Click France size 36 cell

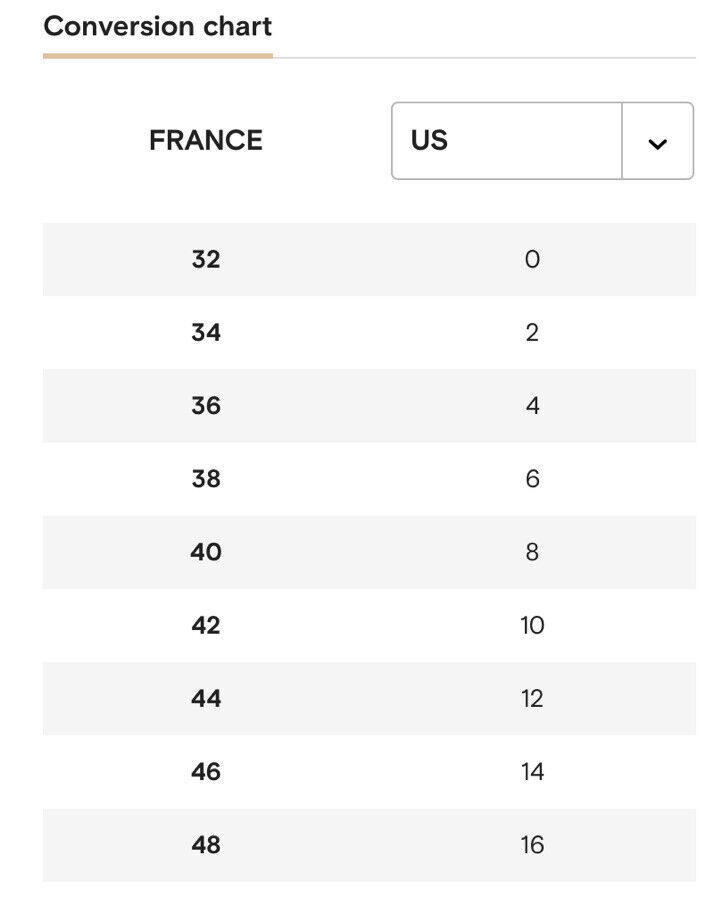pyautogui.click(x=206, y=406)
